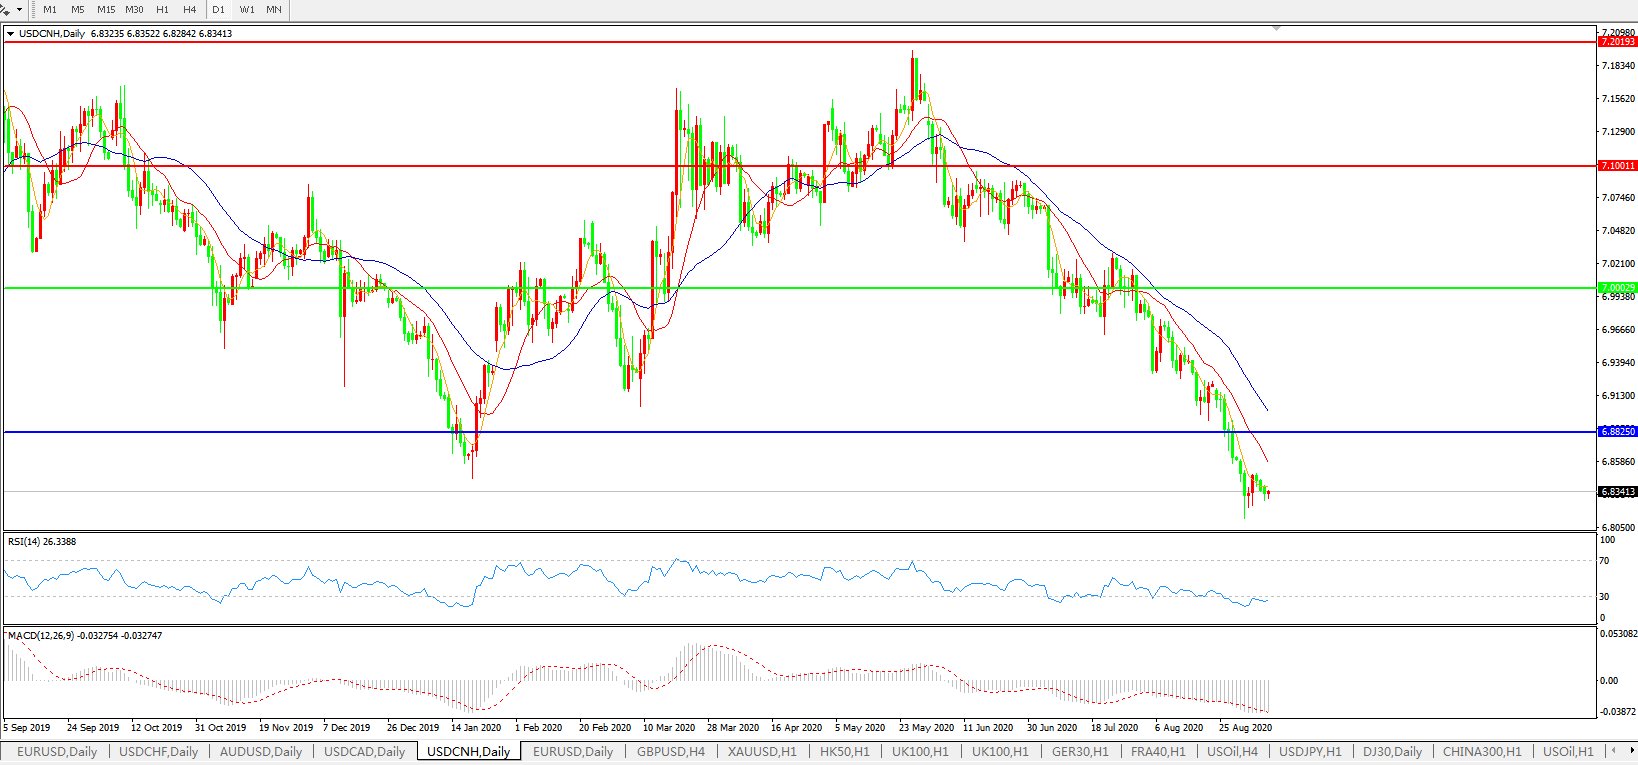
Task: Switch to W1 weekly timeframe
Action: [247, 10]
